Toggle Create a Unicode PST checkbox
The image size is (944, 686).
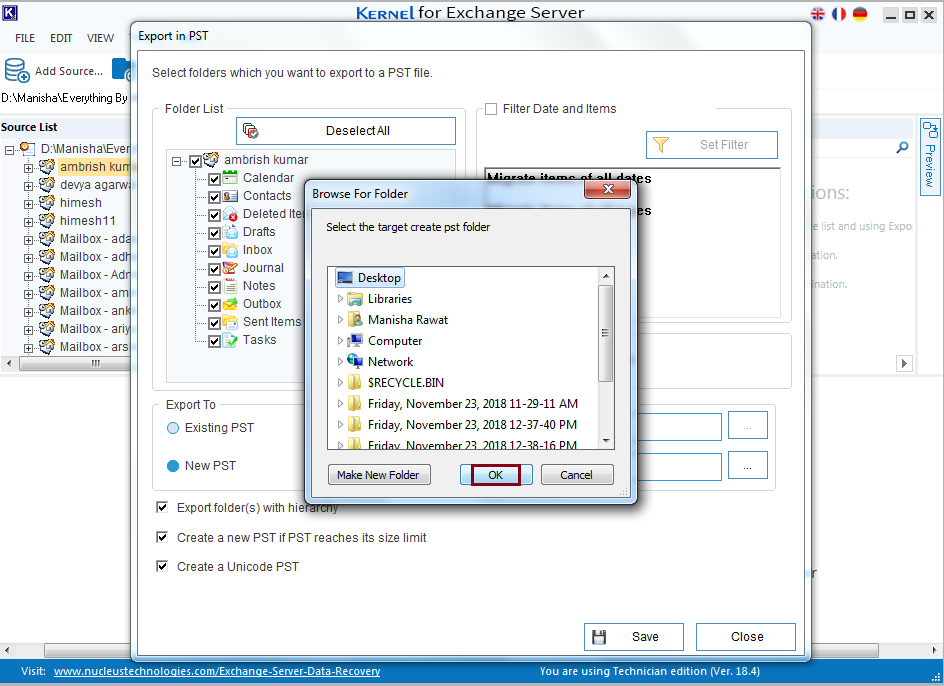[x=162, y=566]
